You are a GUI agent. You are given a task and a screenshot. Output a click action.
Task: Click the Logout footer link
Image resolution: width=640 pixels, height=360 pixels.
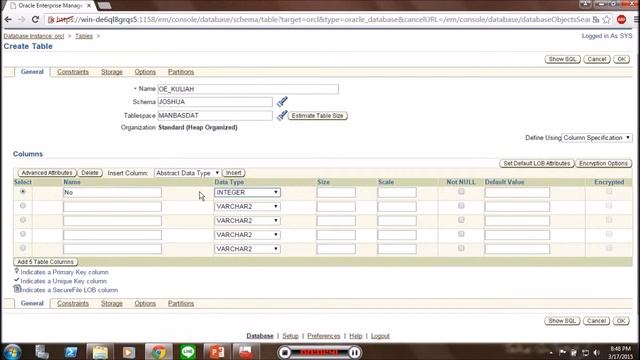point(380,336)
